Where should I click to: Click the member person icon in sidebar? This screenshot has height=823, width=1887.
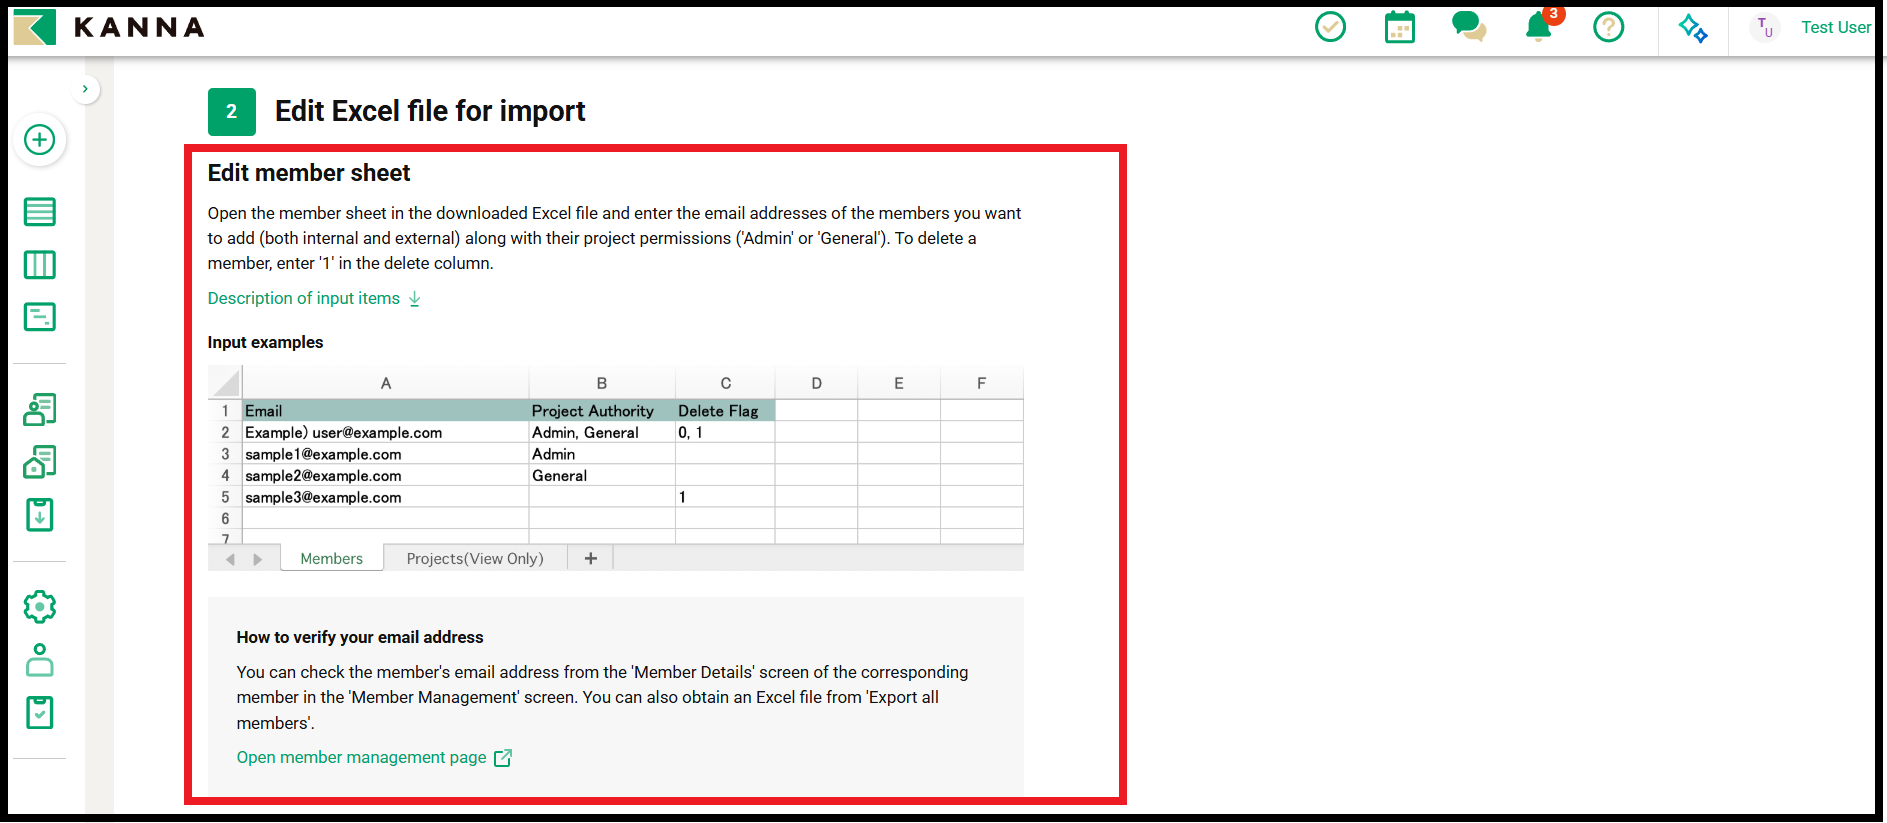coord(40,660)
